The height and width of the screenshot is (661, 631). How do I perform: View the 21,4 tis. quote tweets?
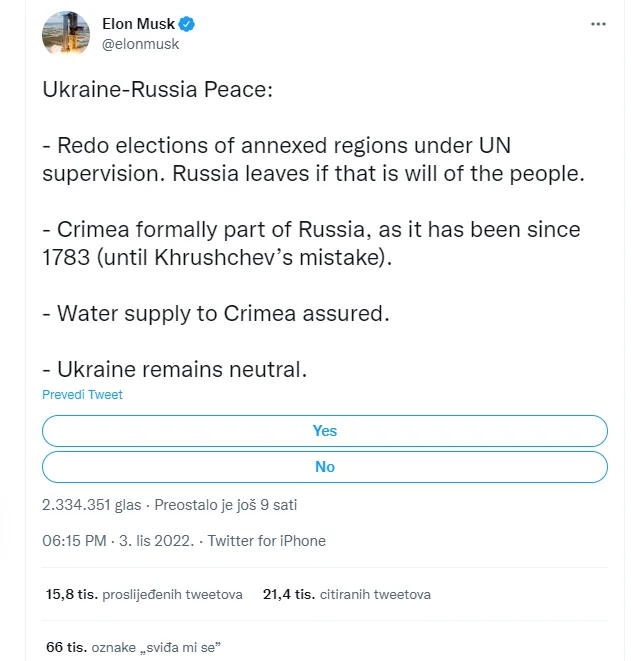tap(346, 594)
